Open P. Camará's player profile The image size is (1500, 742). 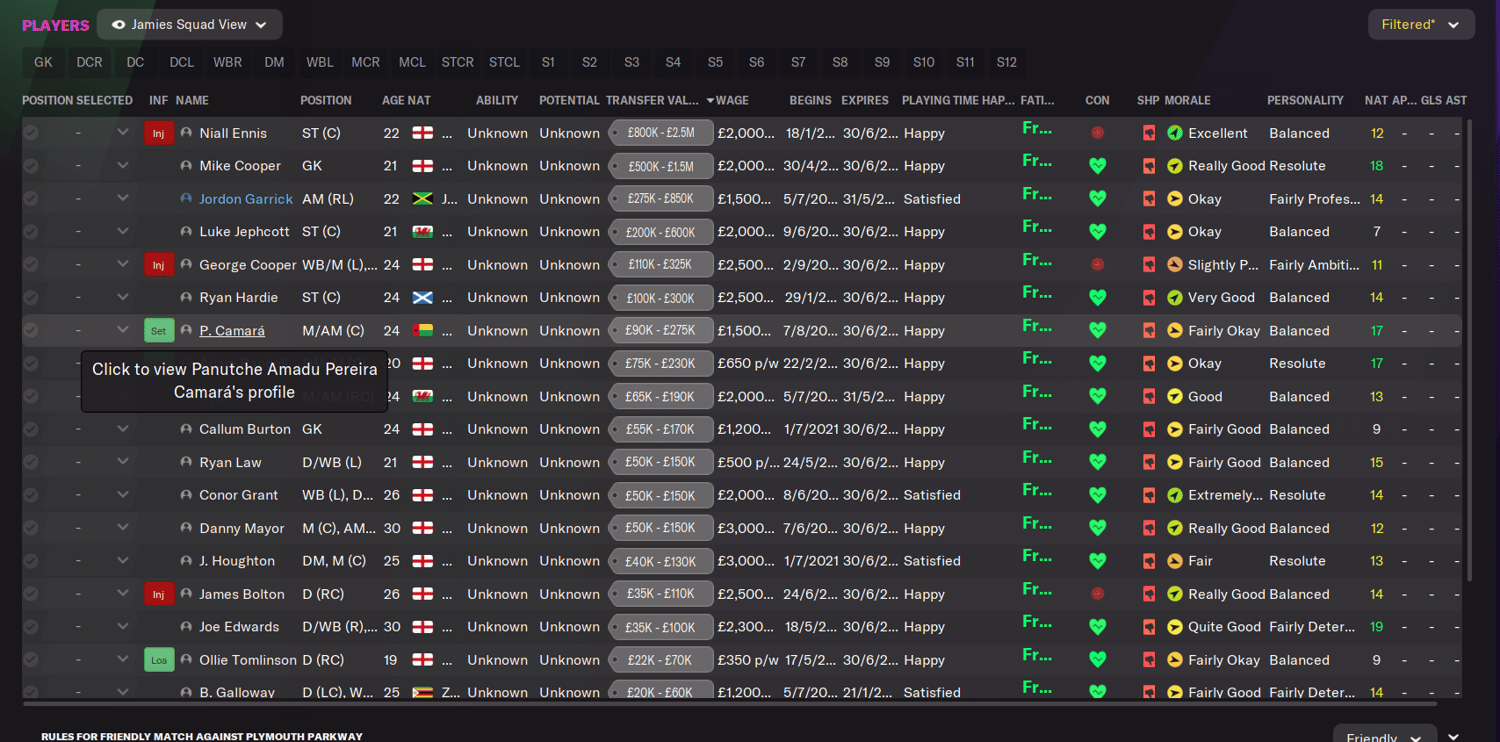click(232, 331)
